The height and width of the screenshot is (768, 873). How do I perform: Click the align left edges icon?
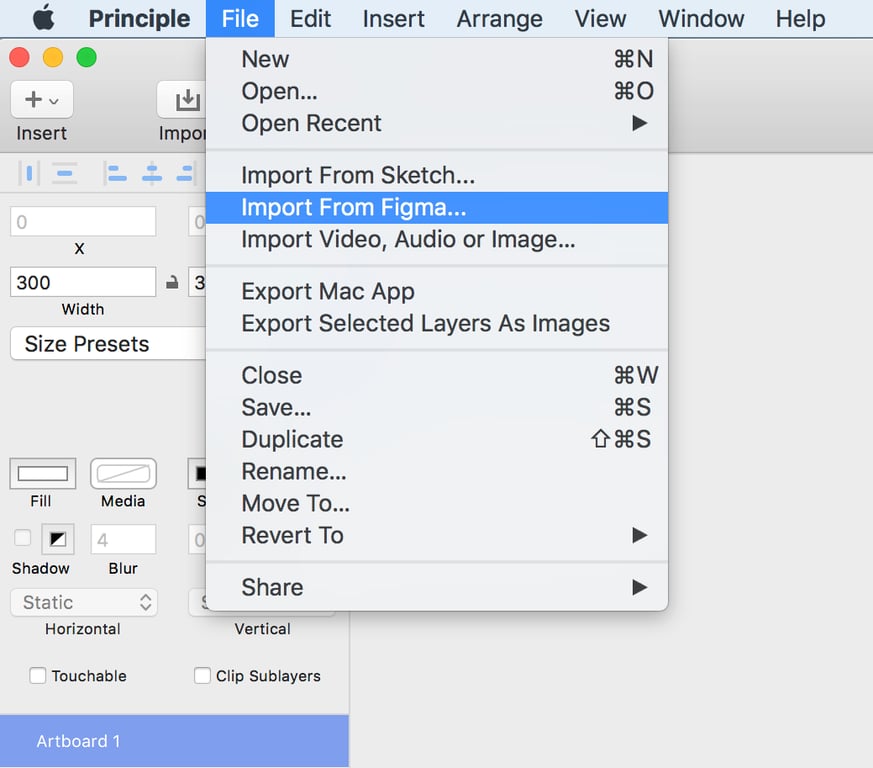(x=117, y=174)
